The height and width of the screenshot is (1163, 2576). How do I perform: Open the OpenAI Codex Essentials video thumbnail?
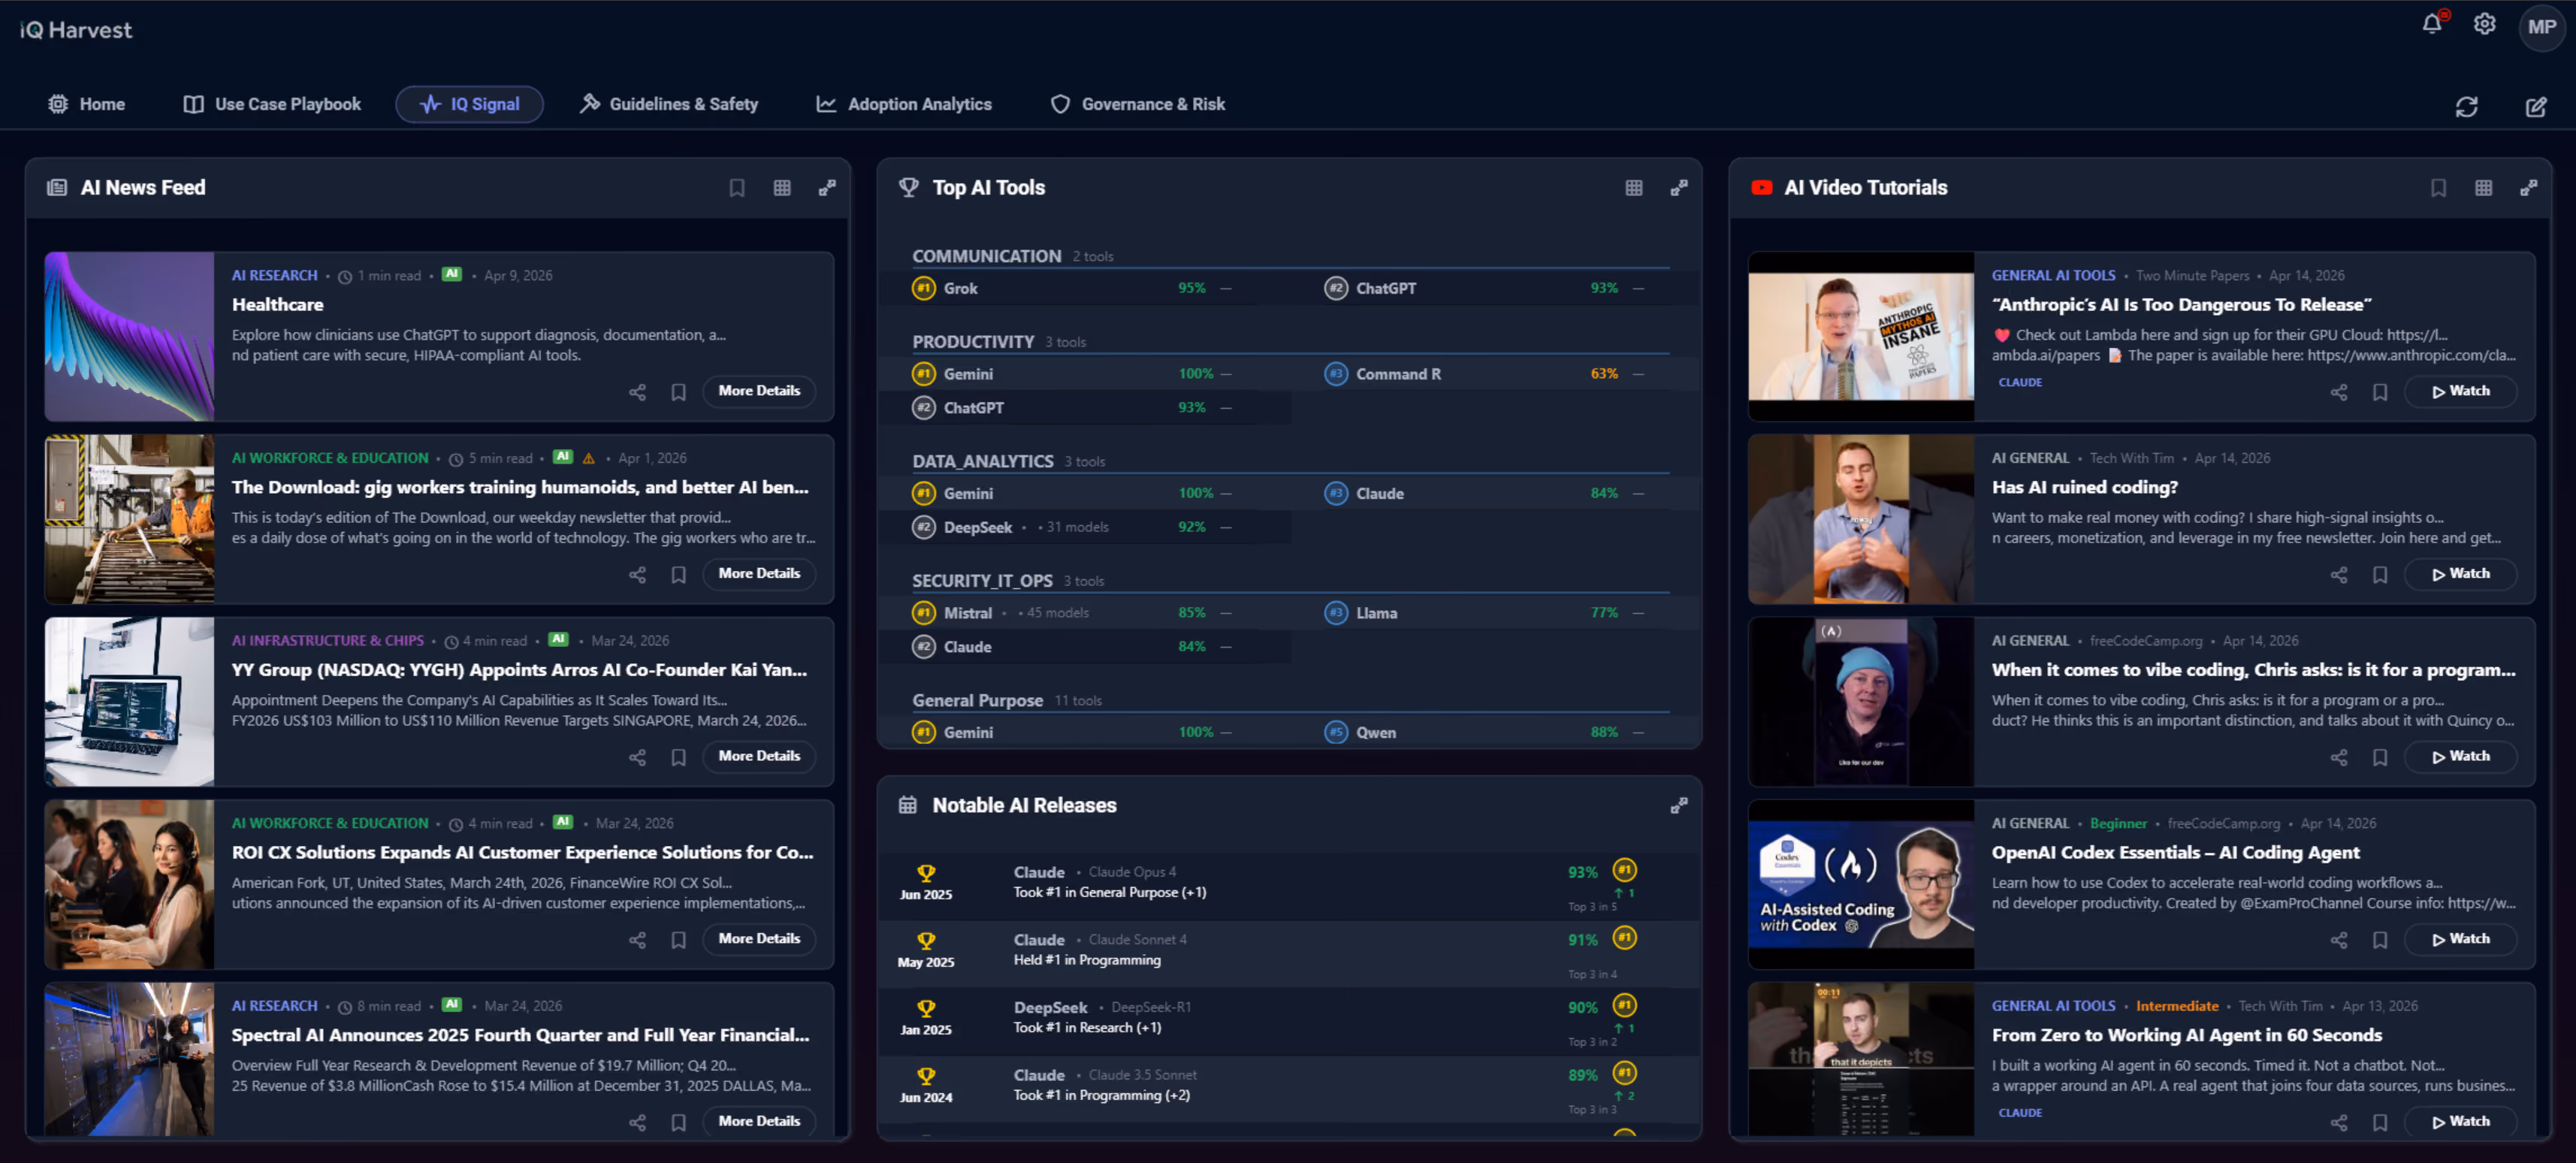click(1861, 884)
